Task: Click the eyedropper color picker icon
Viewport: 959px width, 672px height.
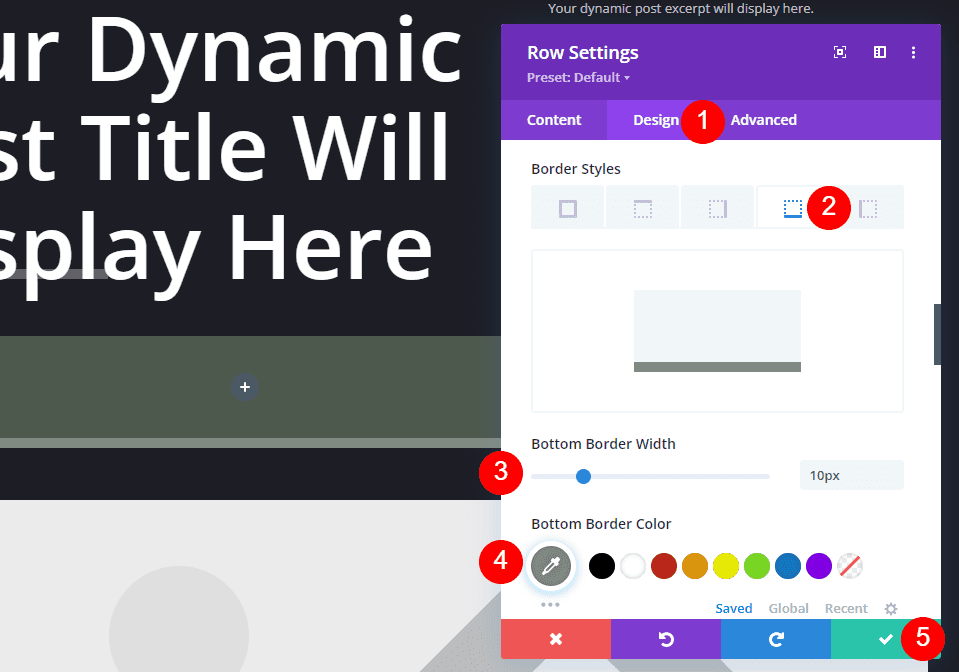Action: [x=551, y=566]
